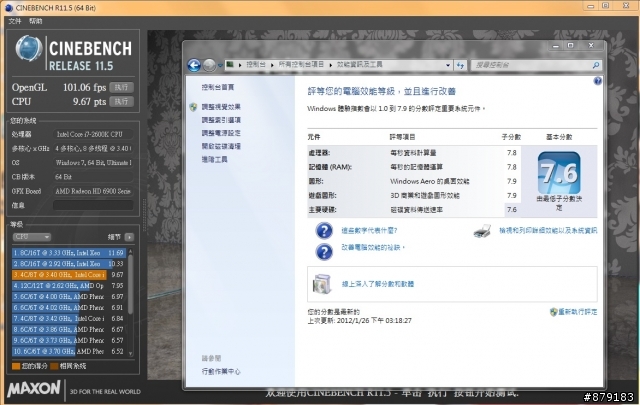This screenshot has height=405, width=640.
Task: Click Re-run the assessment link
Action: (578, 312)
